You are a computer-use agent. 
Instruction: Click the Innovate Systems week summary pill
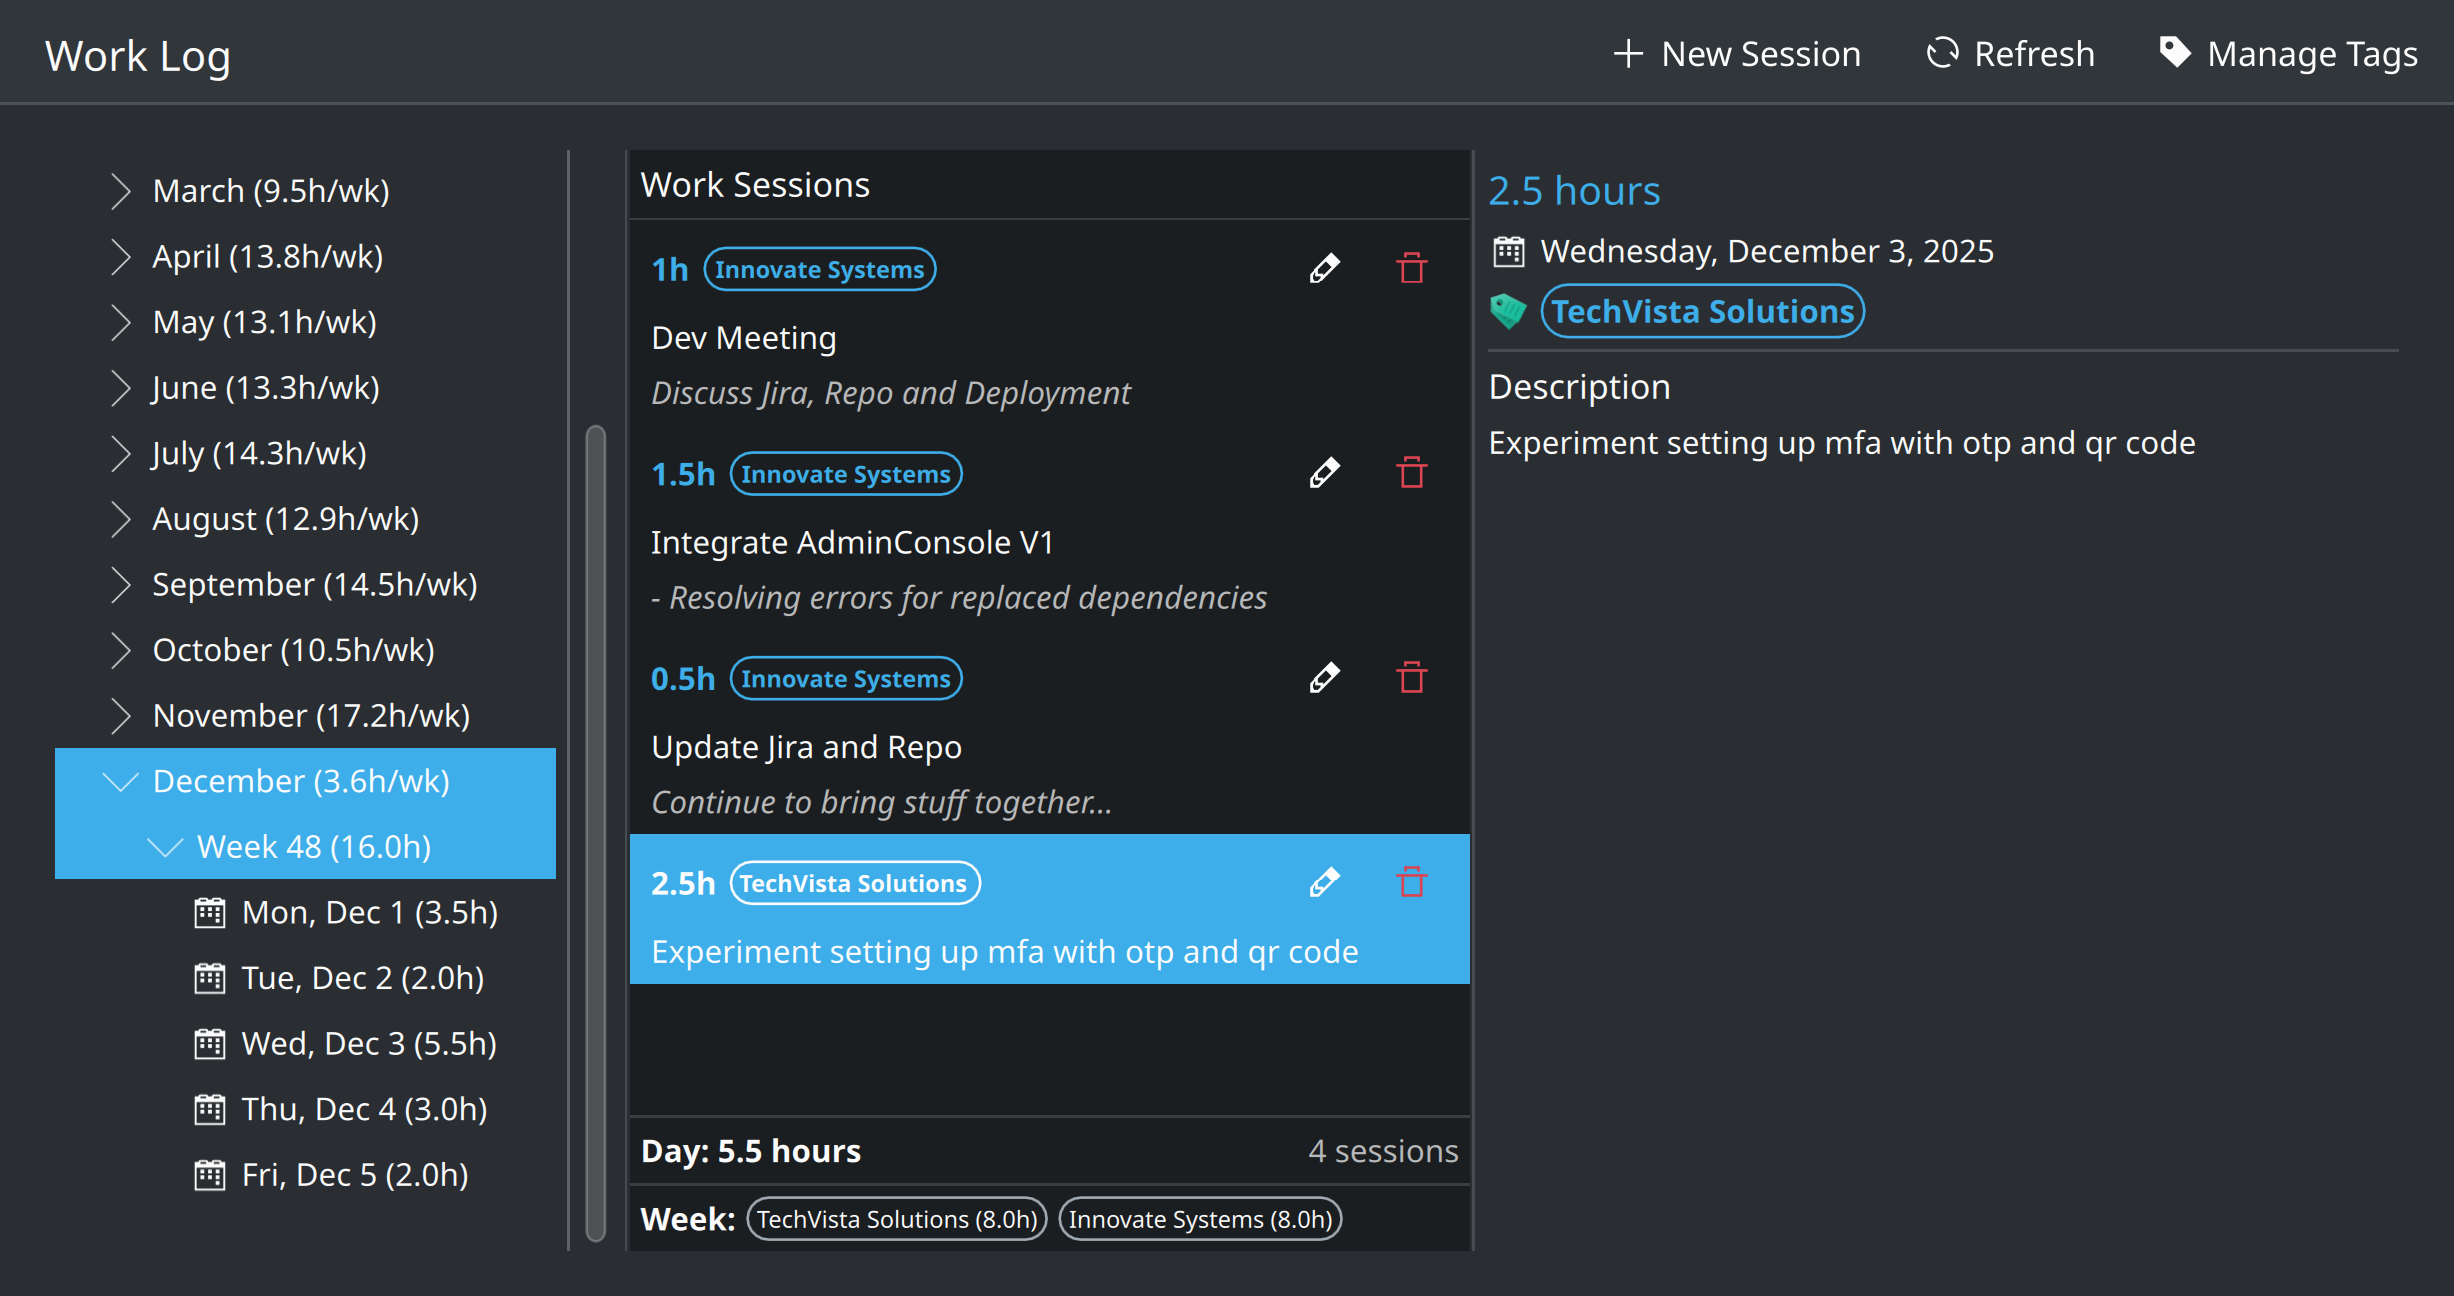click(1199, 1219)
